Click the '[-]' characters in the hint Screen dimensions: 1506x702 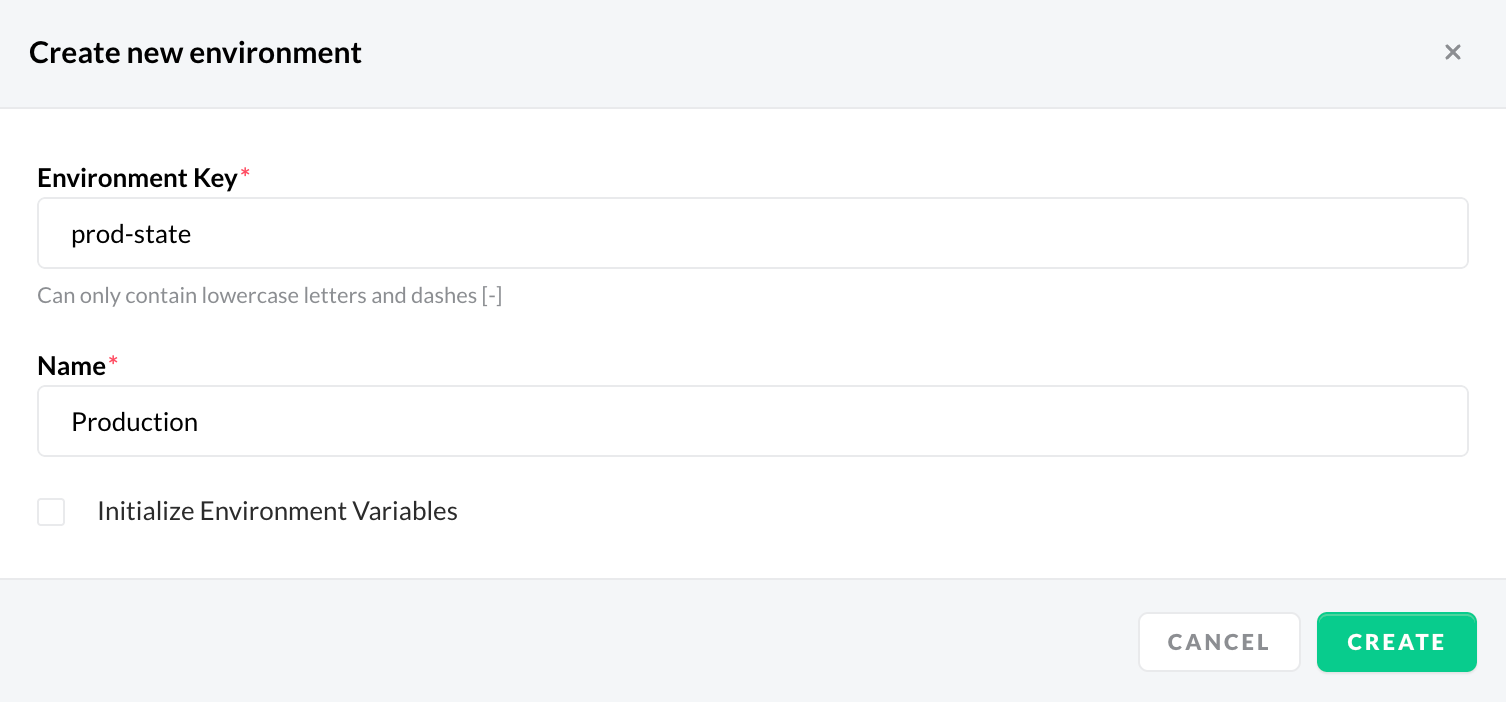[x=491, y=296]
